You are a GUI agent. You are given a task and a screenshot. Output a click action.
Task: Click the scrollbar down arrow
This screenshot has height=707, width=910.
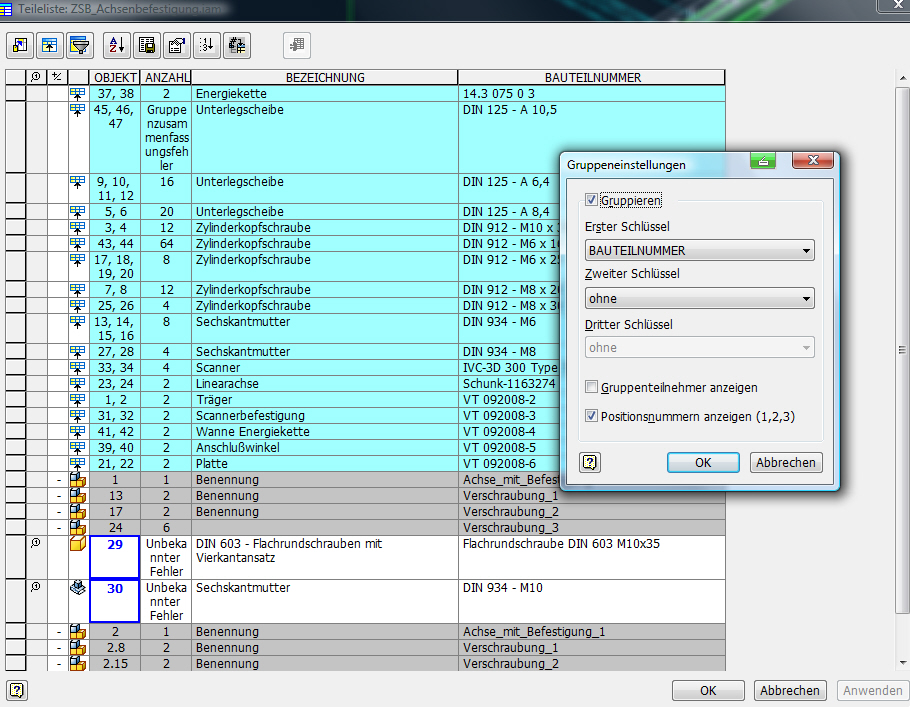coord(902,662)
